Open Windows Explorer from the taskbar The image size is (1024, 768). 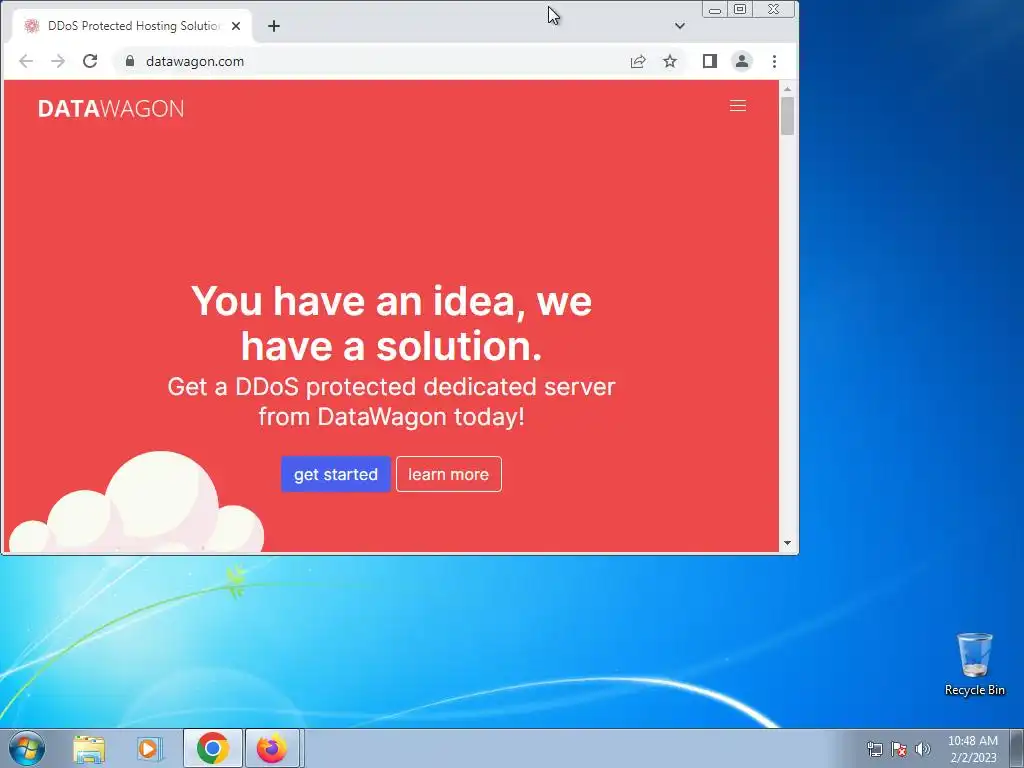pos(89,749)
